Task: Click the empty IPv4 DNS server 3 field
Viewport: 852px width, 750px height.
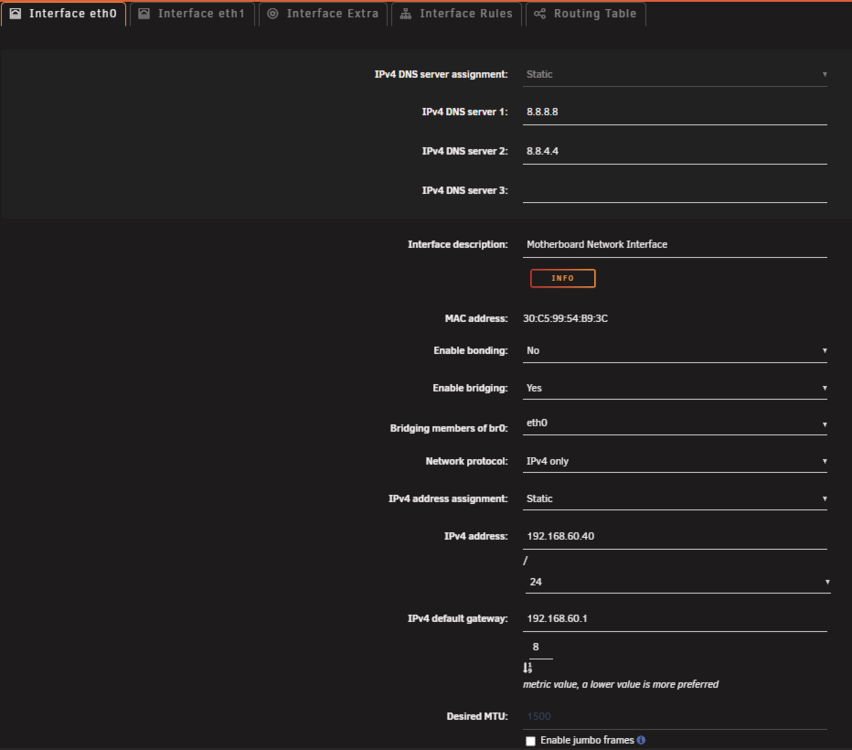Action: click(x=674, y=190)
